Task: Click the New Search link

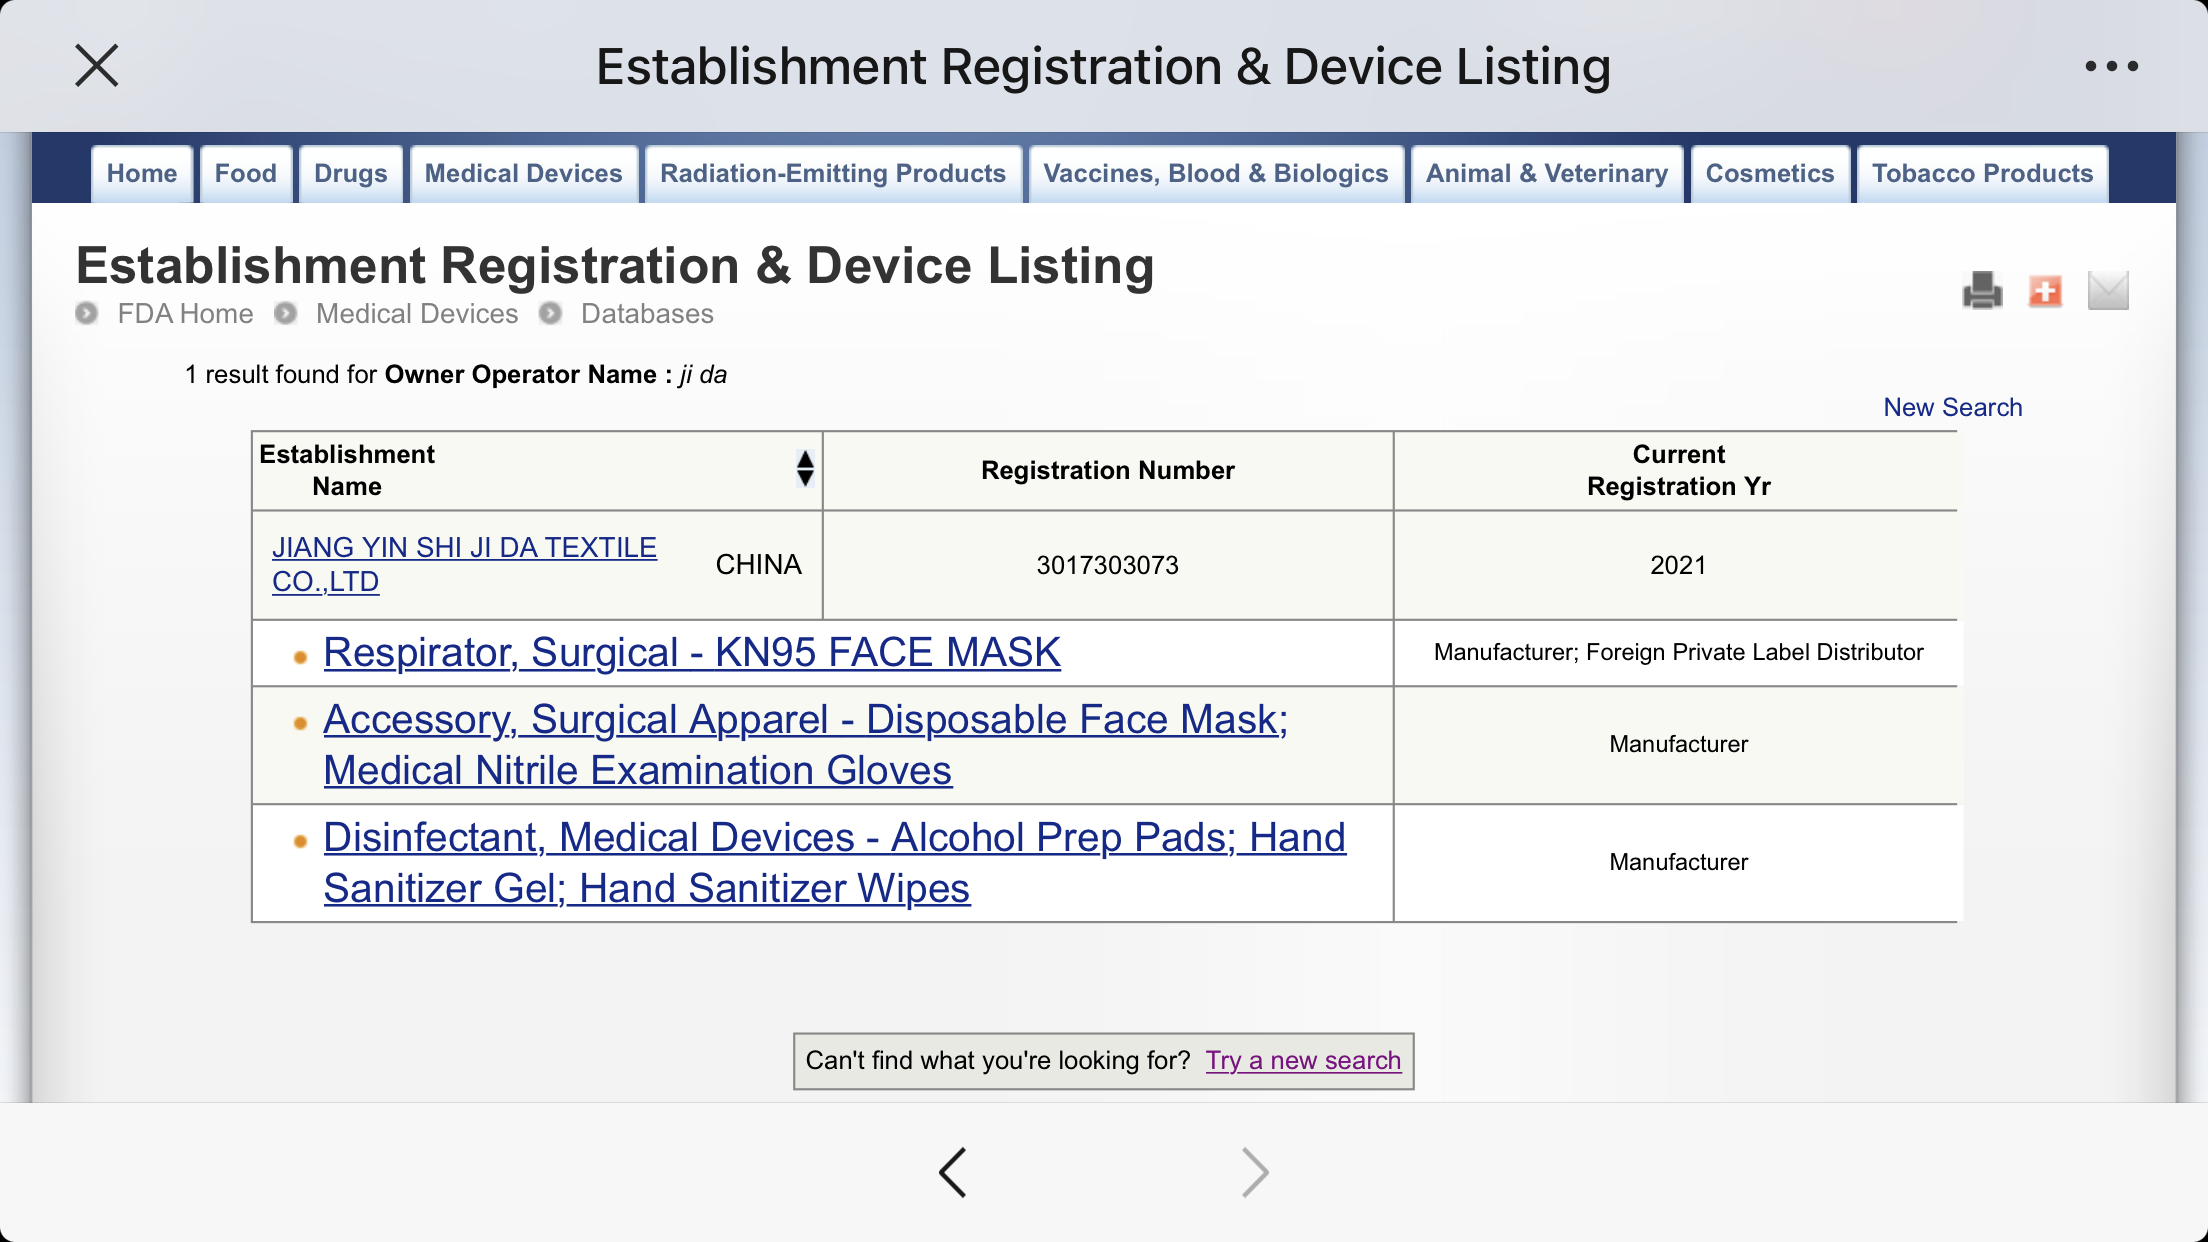Action: tap(1952, 407)
